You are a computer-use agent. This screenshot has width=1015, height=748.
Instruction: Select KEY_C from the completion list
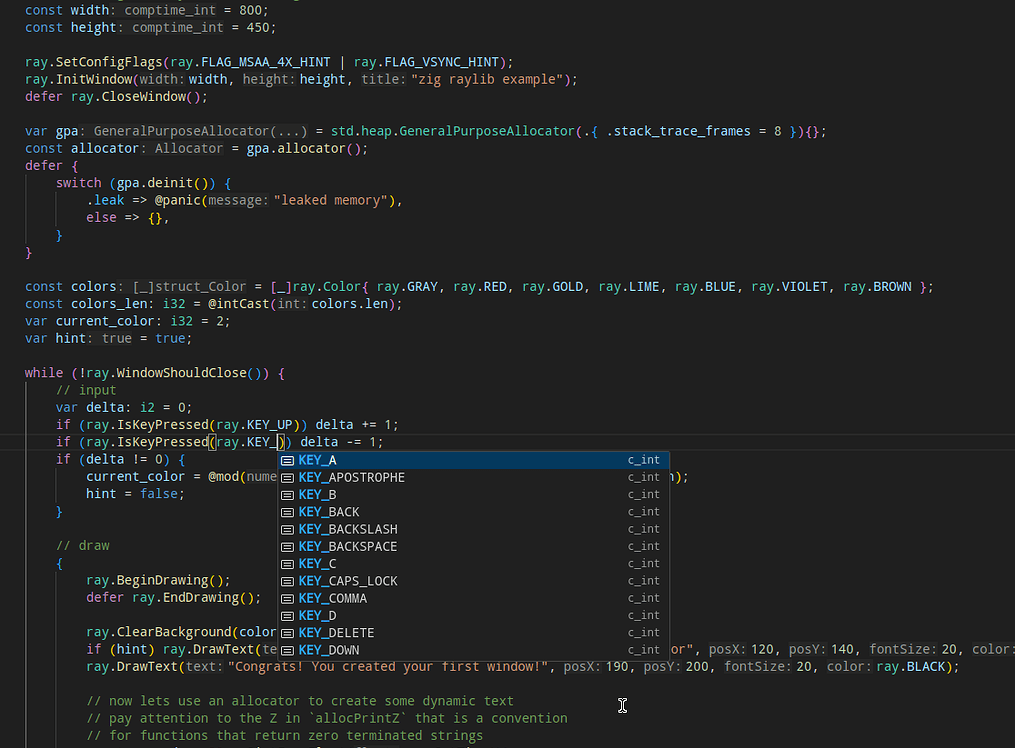point(318,563)
